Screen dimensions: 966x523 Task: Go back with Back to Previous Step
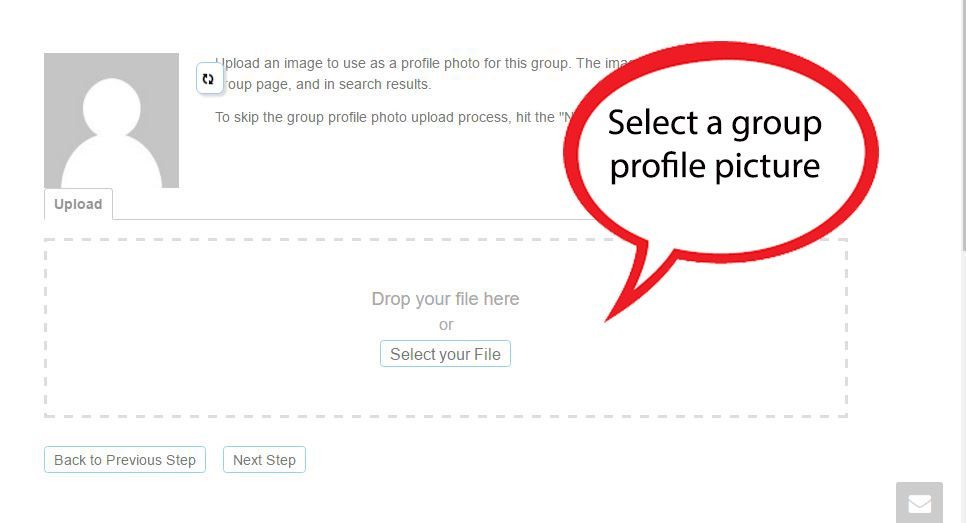click(x=125, y=460)
